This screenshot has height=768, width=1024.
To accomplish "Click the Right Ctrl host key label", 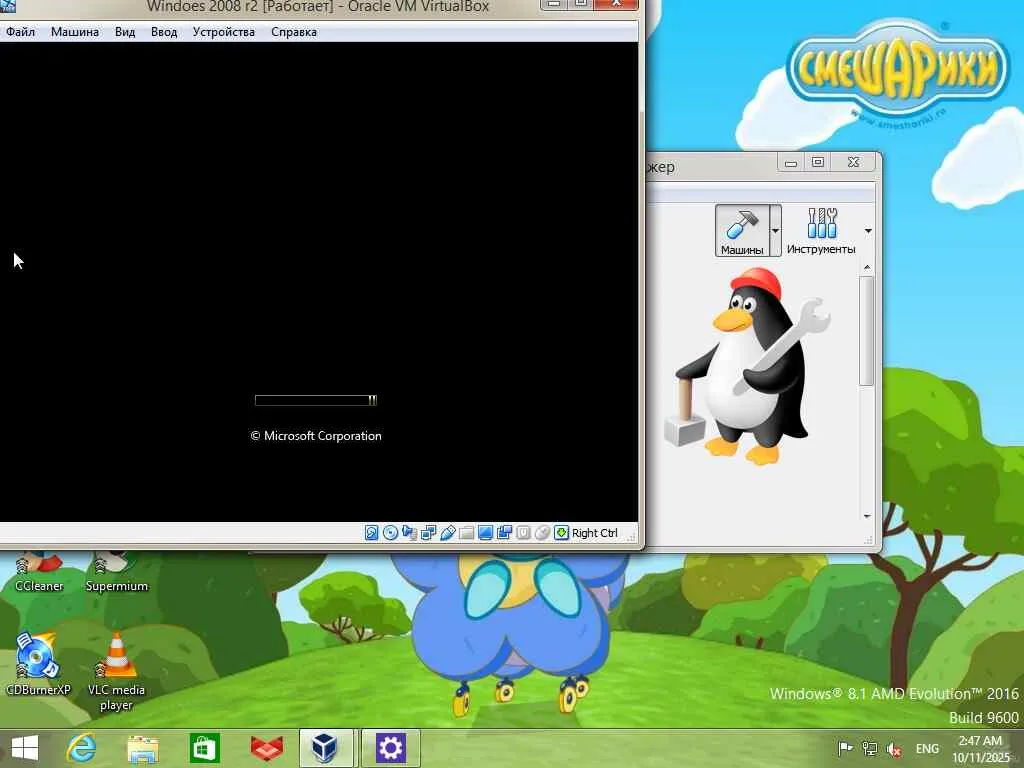I will tap(594, 533).
